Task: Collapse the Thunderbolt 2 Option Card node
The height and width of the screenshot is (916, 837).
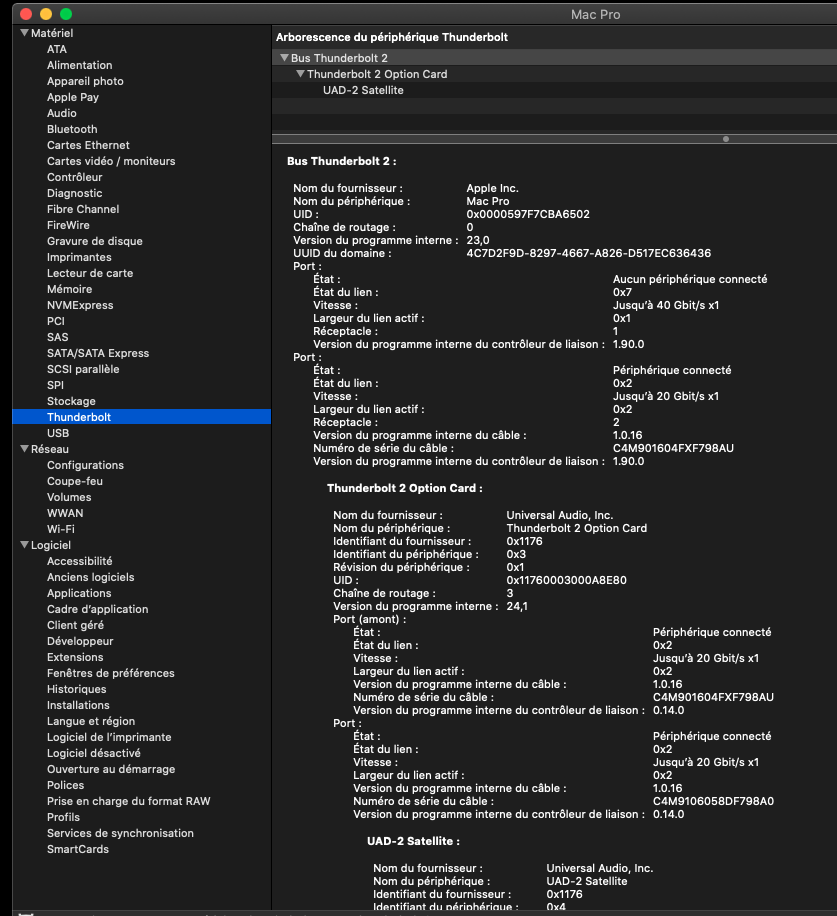Action: click(x=300, y=74)
